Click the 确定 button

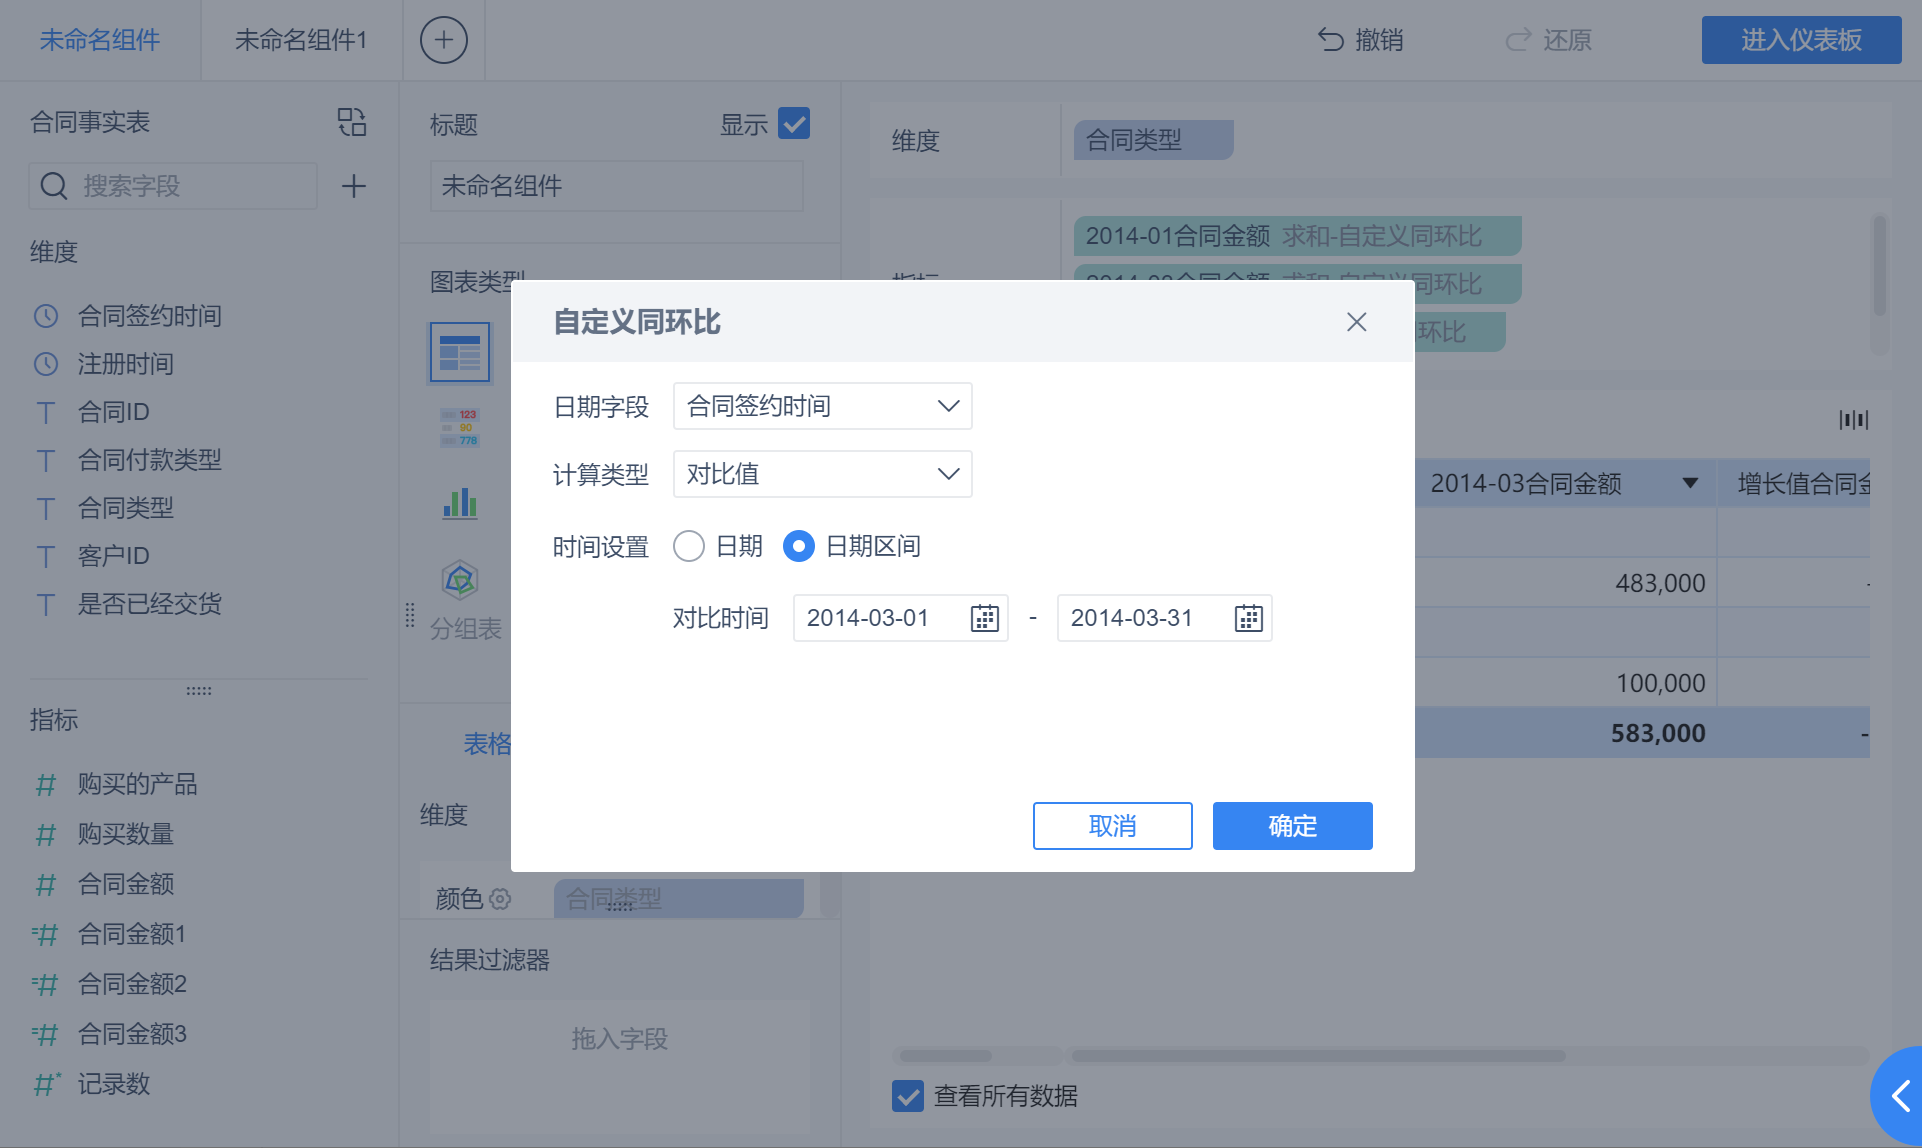(1292, 826)
